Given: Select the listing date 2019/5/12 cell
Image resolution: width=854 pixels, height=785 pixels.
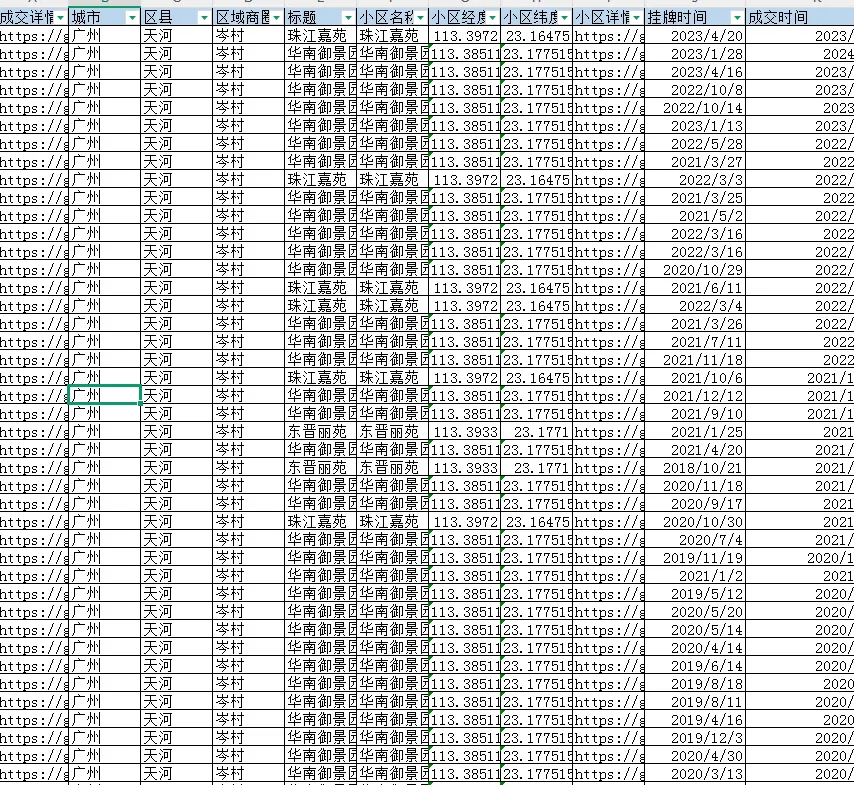Looking at the screenshot, I should [x=695, y=593].
